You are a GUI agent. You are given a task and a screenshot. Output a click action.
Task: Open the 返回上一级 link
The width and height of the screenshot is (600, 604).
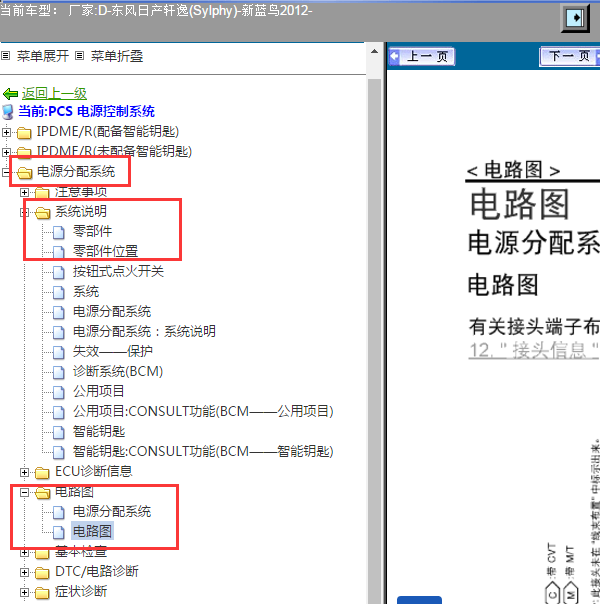pos(54,94)
